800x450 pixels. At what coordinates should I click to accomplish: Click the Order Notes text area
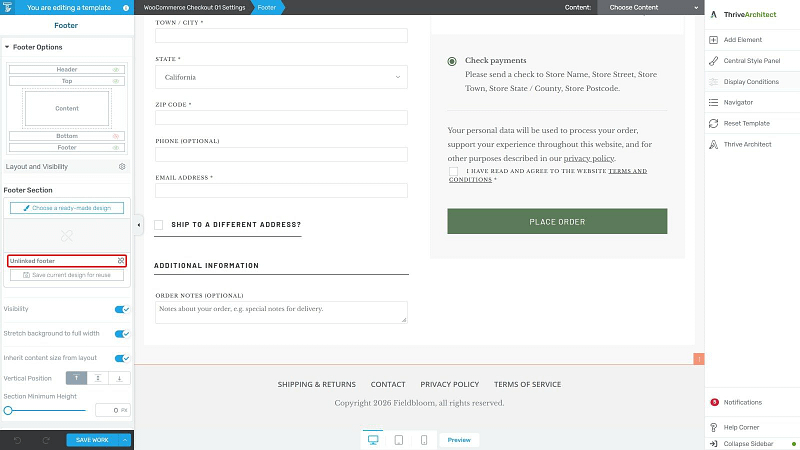tap(281, 312)
